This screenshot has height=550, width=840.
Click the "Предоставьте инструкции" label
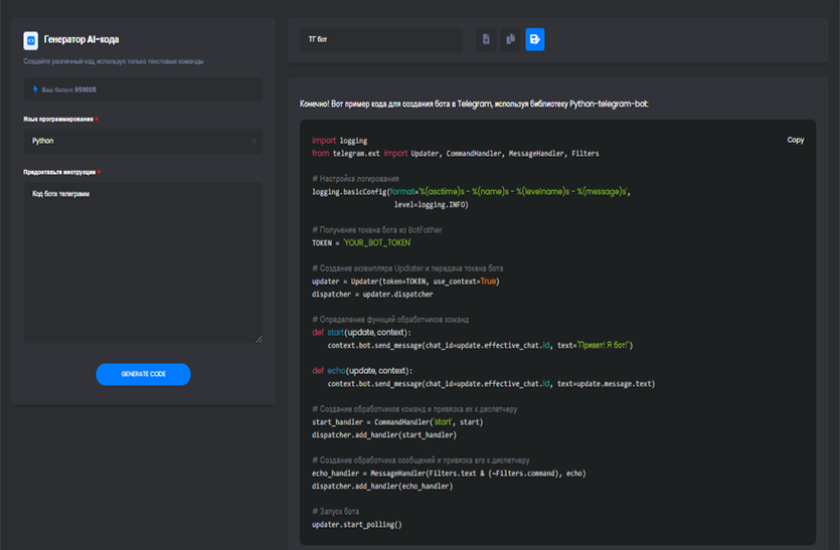pos(60,172)
